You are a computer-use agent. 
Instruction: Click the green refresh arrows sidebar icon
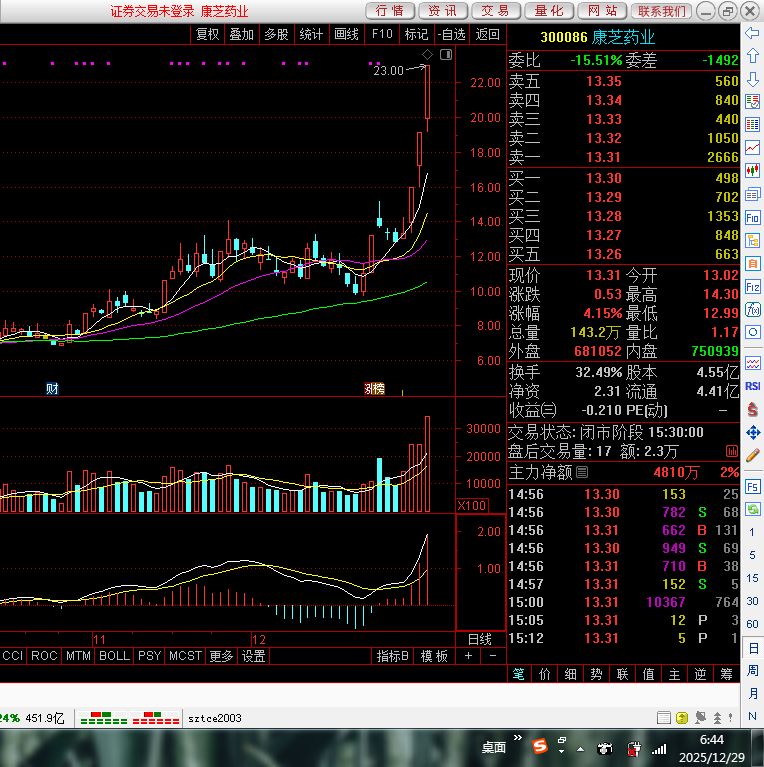click(x=752, y=510)
